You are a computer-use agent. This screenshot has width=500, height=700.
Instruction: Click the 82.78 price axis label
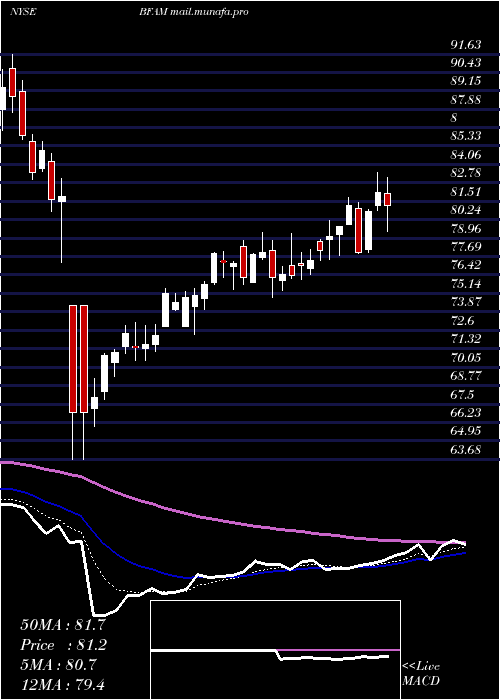click(x=466, y=173)
